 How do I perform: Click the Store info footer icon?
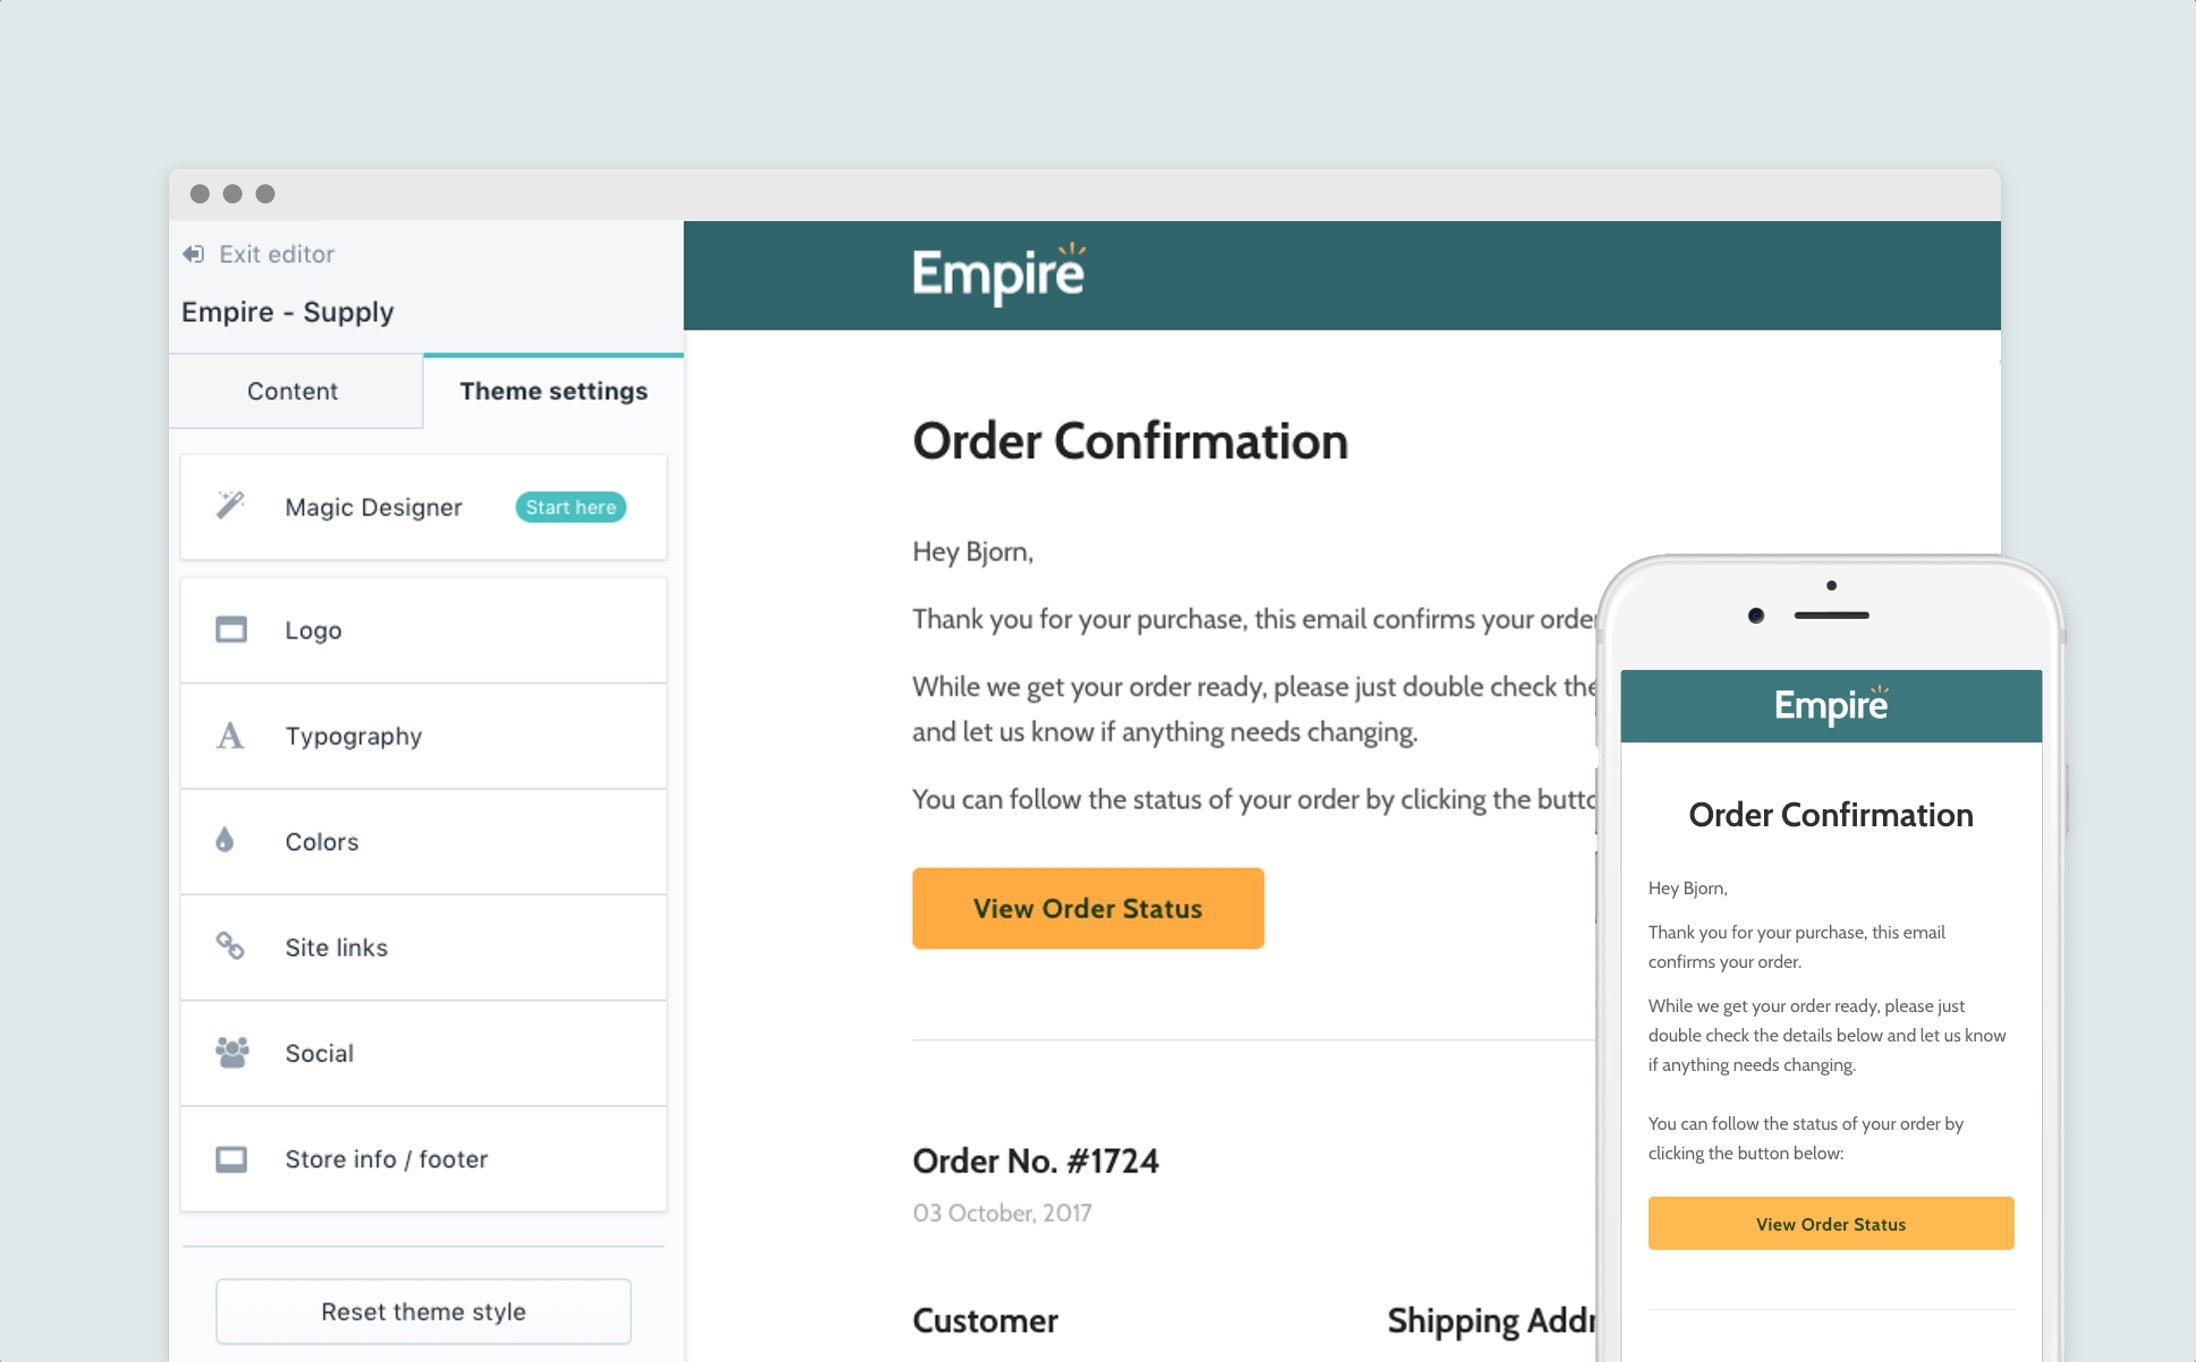(x=231, y=1159)
